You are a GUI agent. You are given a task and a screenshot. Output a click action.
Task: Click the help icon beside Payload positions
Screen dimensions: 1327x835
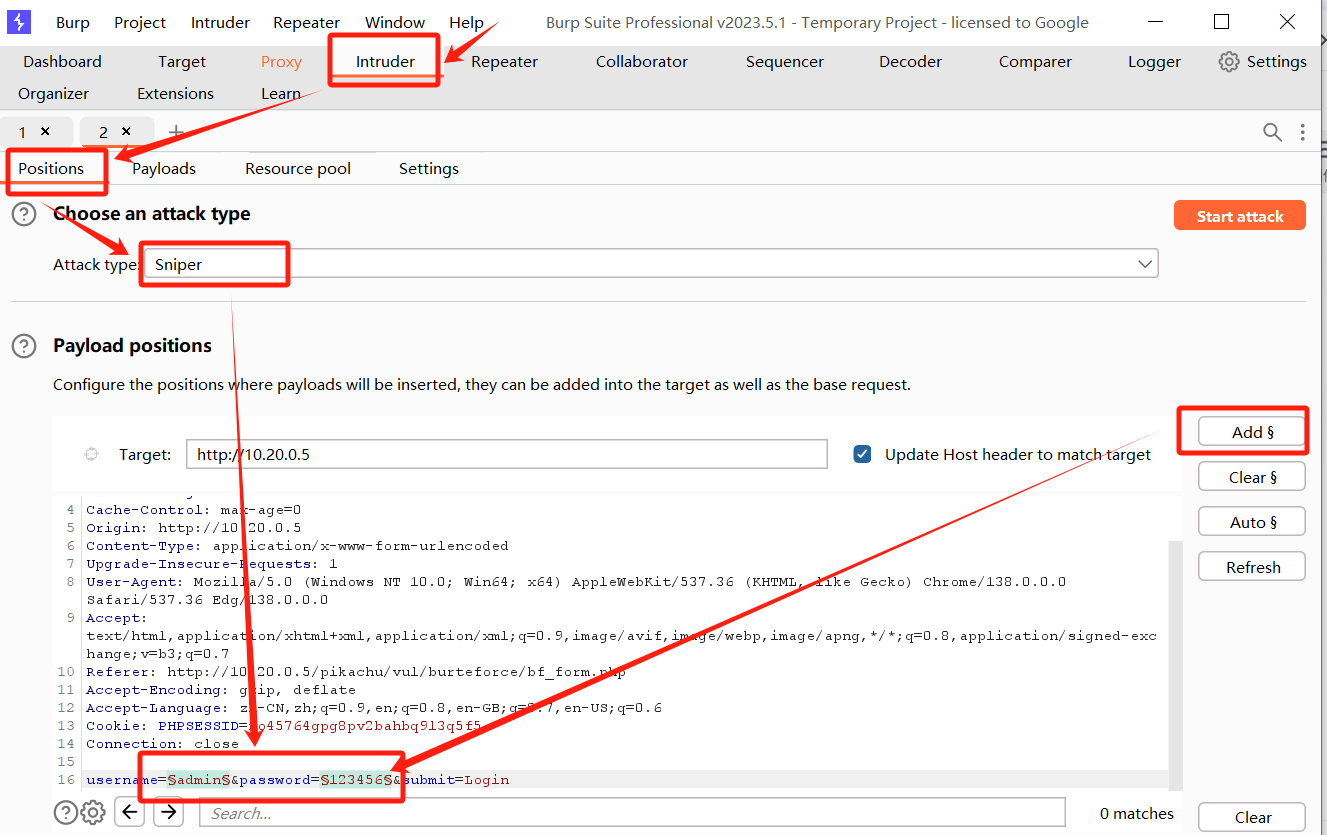24,346
